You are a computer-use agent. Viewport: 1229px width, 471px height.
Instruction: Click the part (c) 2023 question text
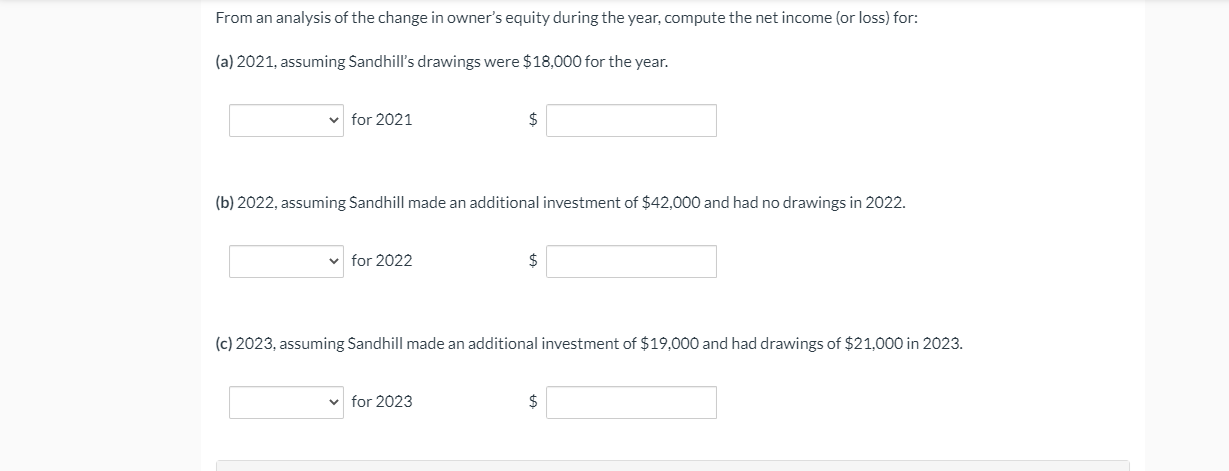589,344
